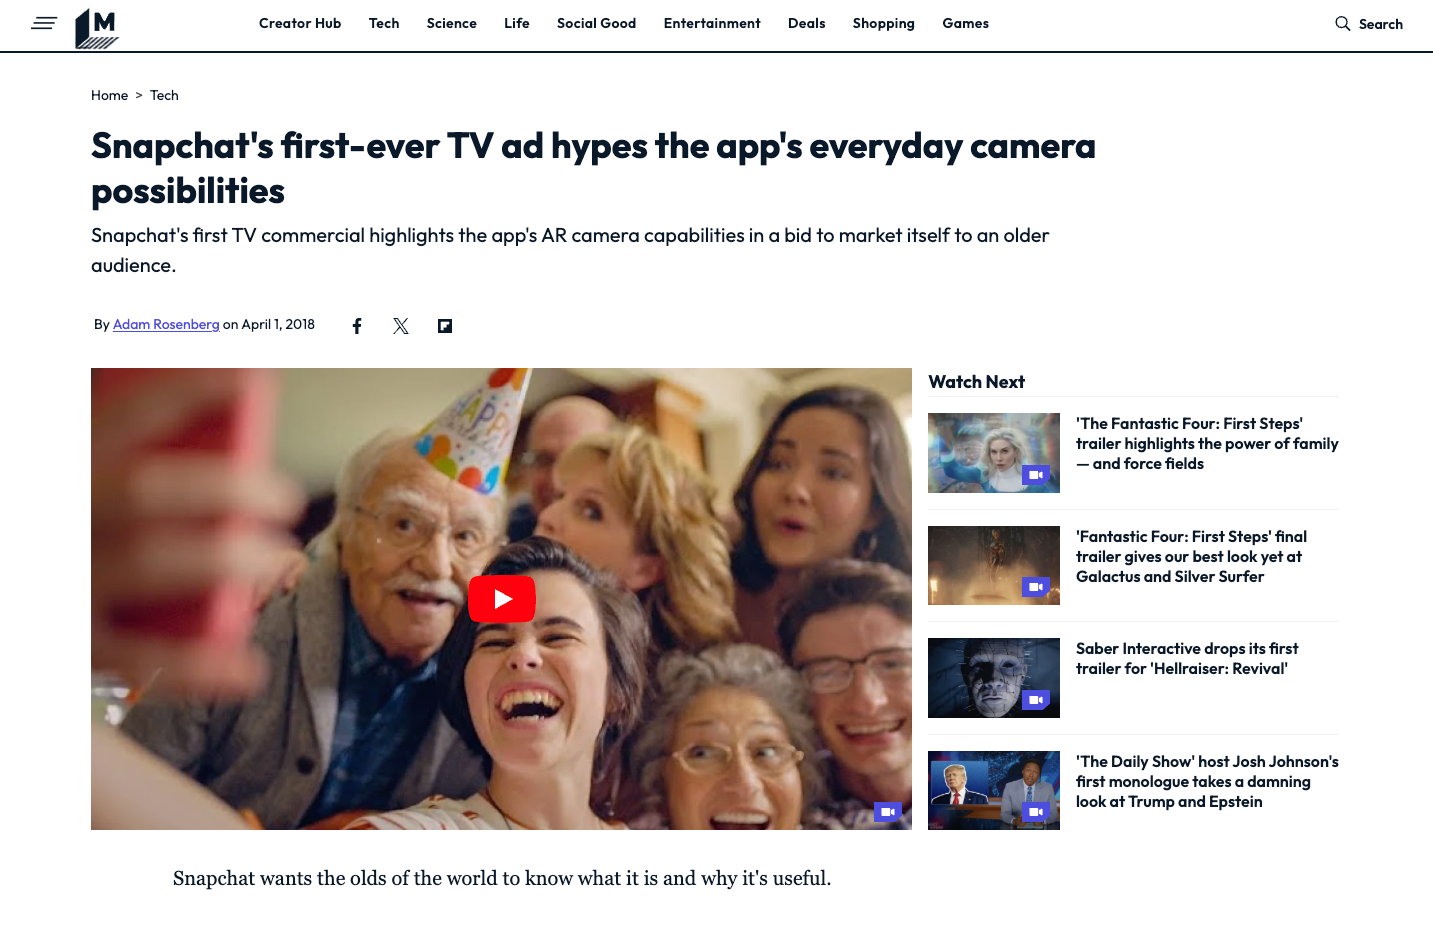The width and height of the screenshot is (1433, 928).
Task: Open 'The Daily Show' Josh Johnson article
Action: [1207, 782]
